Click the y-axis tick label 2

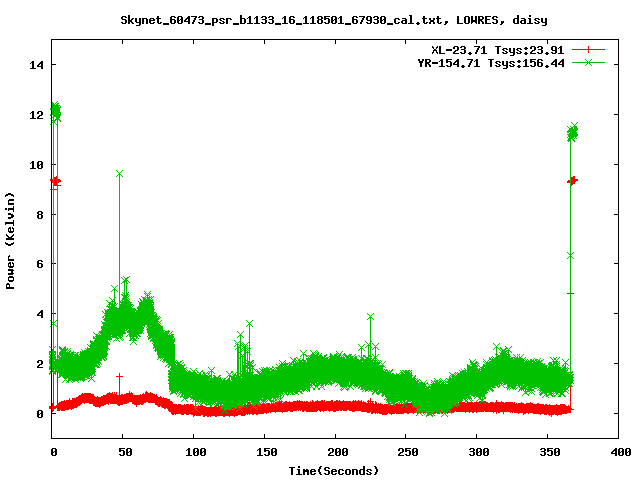point(40,364)
